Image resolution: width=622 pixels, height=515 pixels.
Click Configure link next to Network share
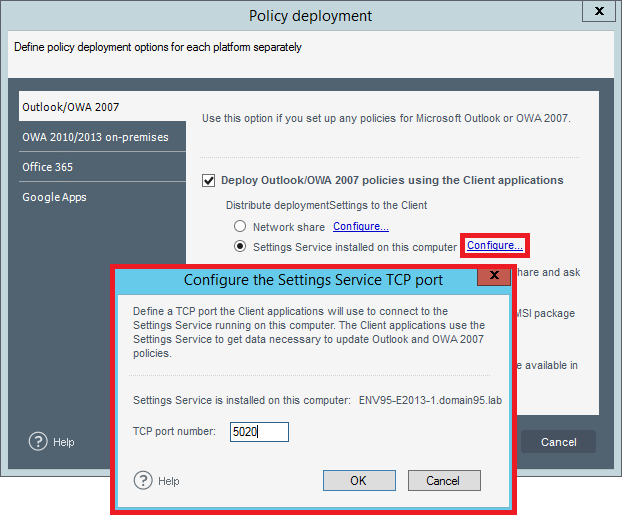(361, 227)
